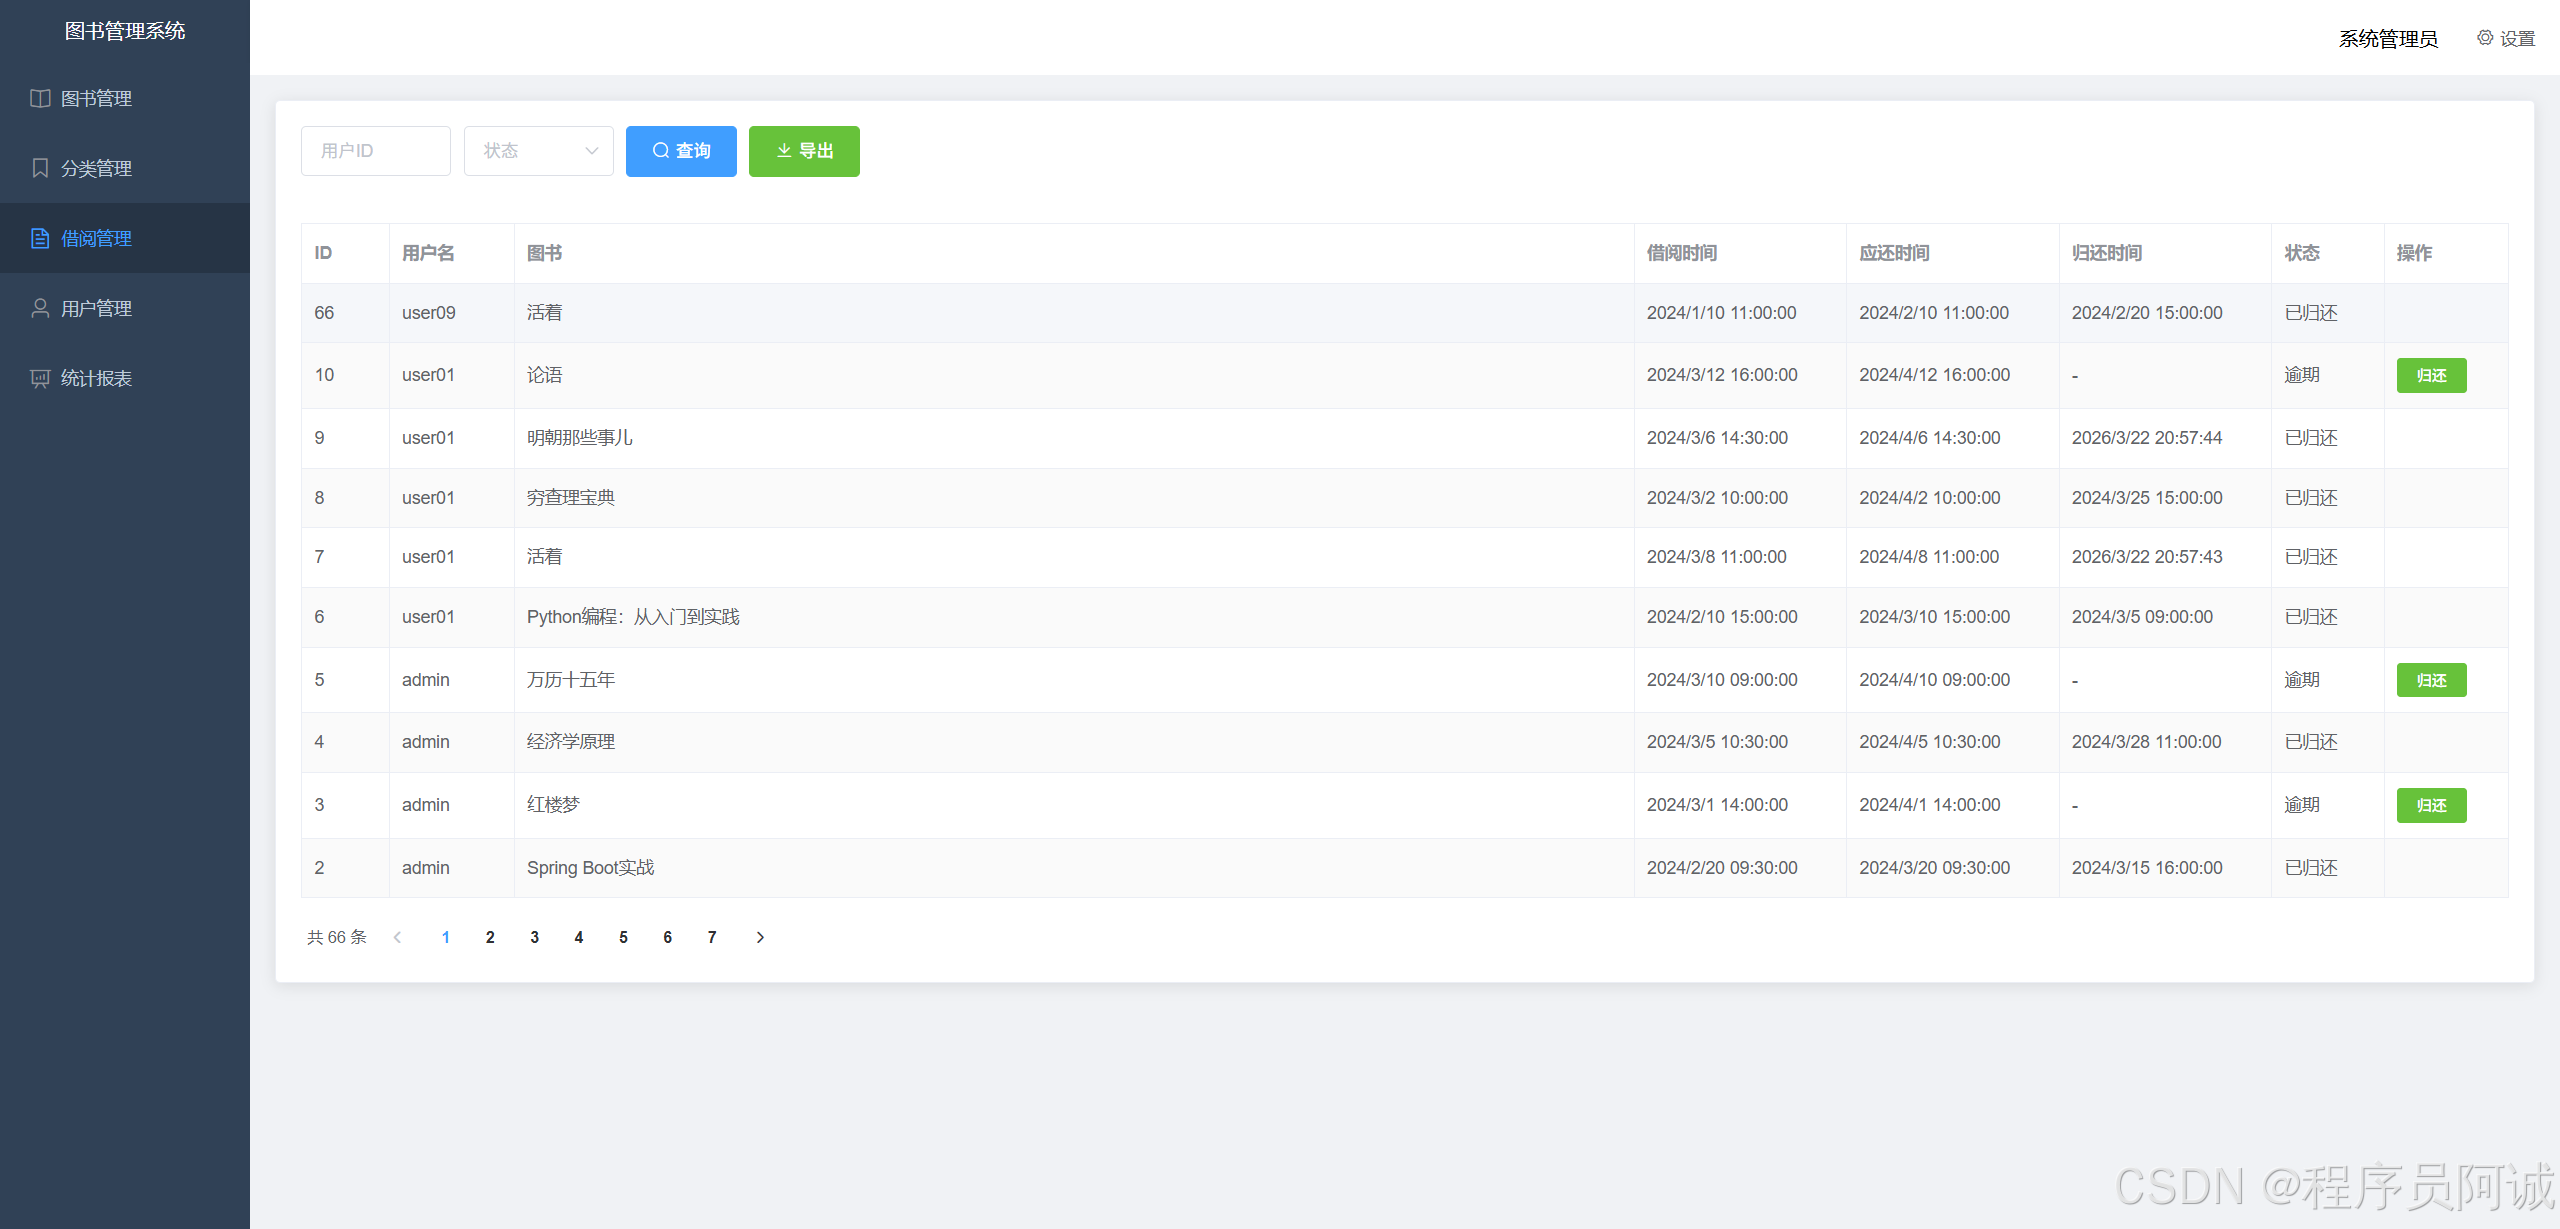
Task: Open 用户管理 menu item
Action: click(96, 308)
